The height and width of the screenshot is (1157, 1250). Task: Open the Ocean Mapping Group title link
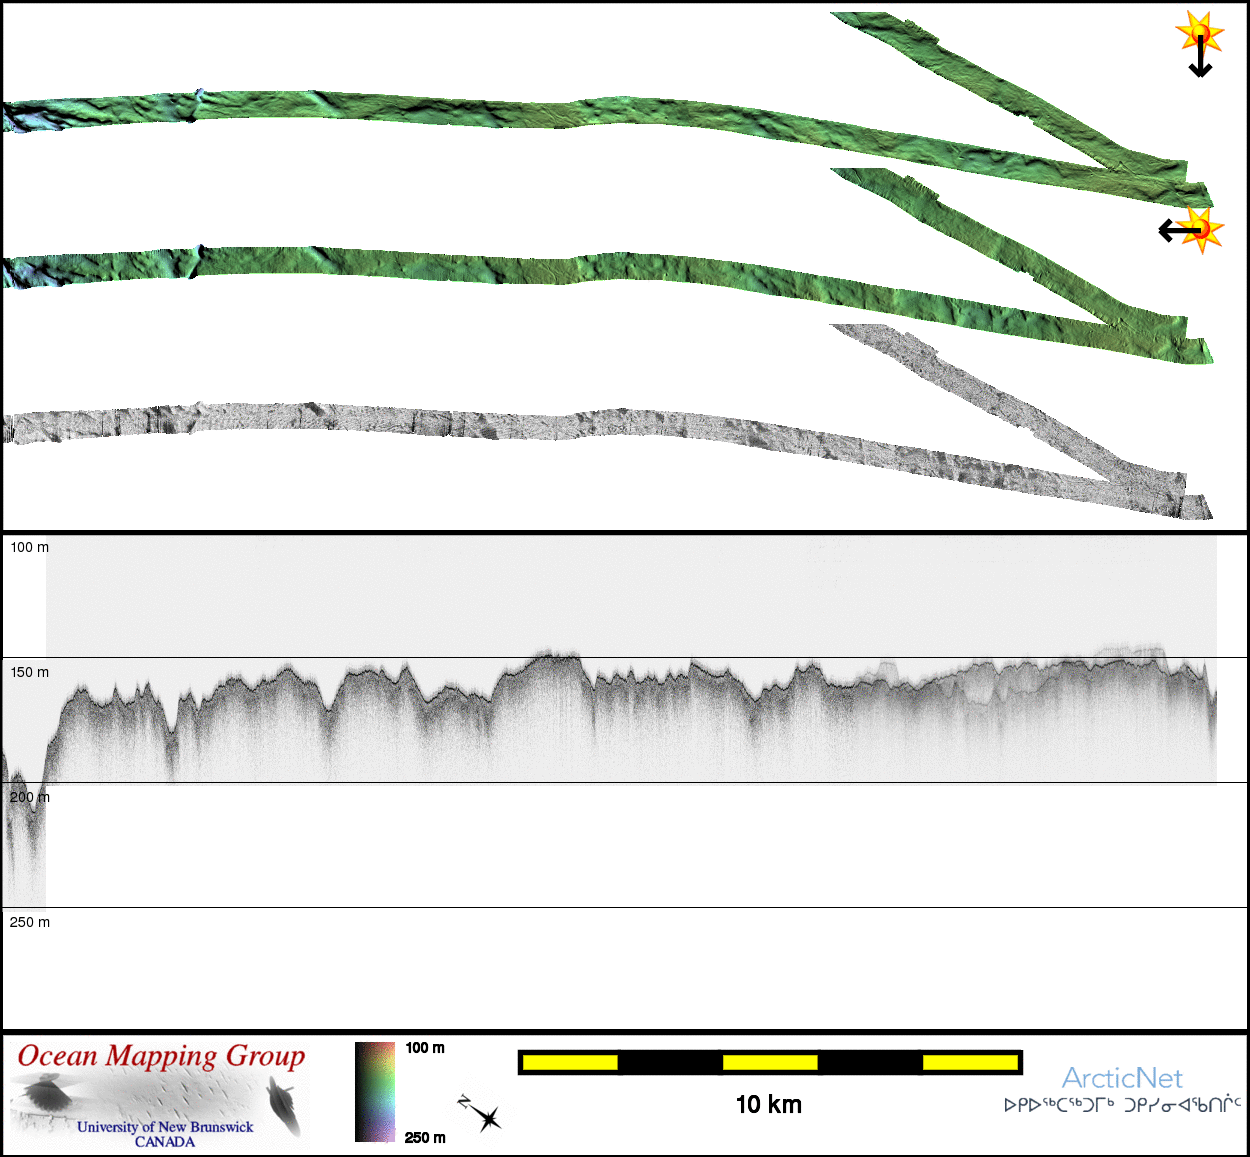pos(161,1057)
